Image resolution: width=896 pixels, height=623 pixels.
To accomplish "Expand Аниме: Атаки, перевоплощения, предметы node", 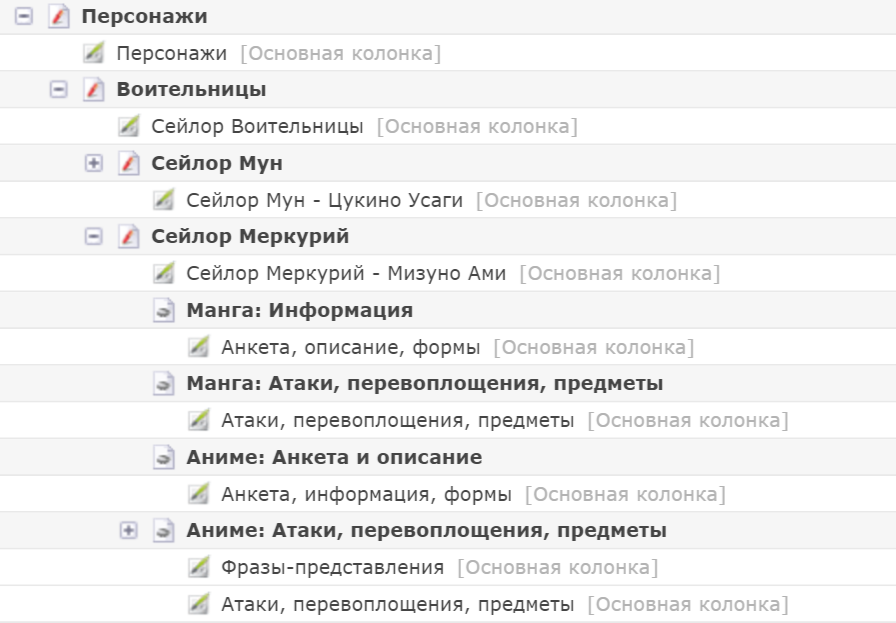I will pyautogui.click(x=128, y=530).
